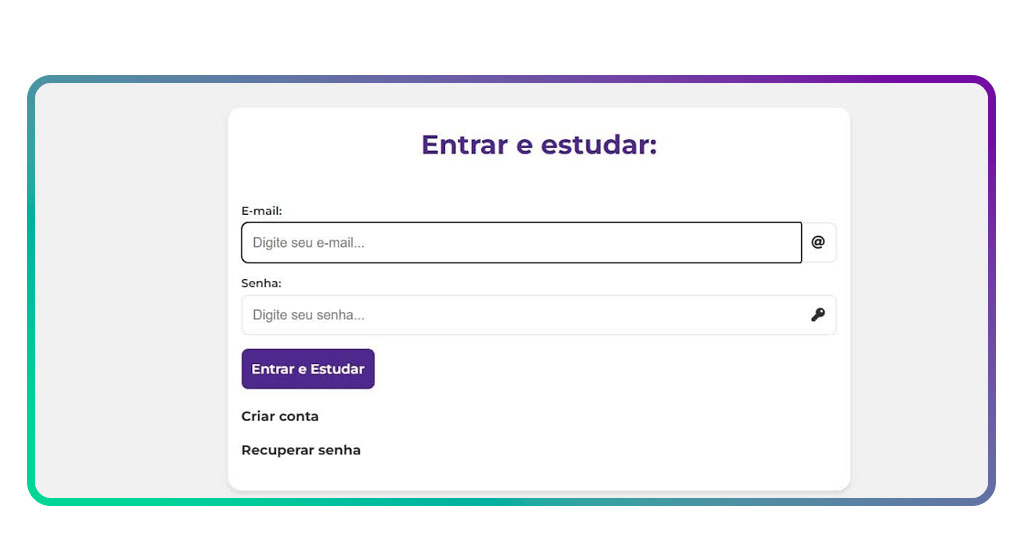Click the key icon in the password field

coord(818,315)
